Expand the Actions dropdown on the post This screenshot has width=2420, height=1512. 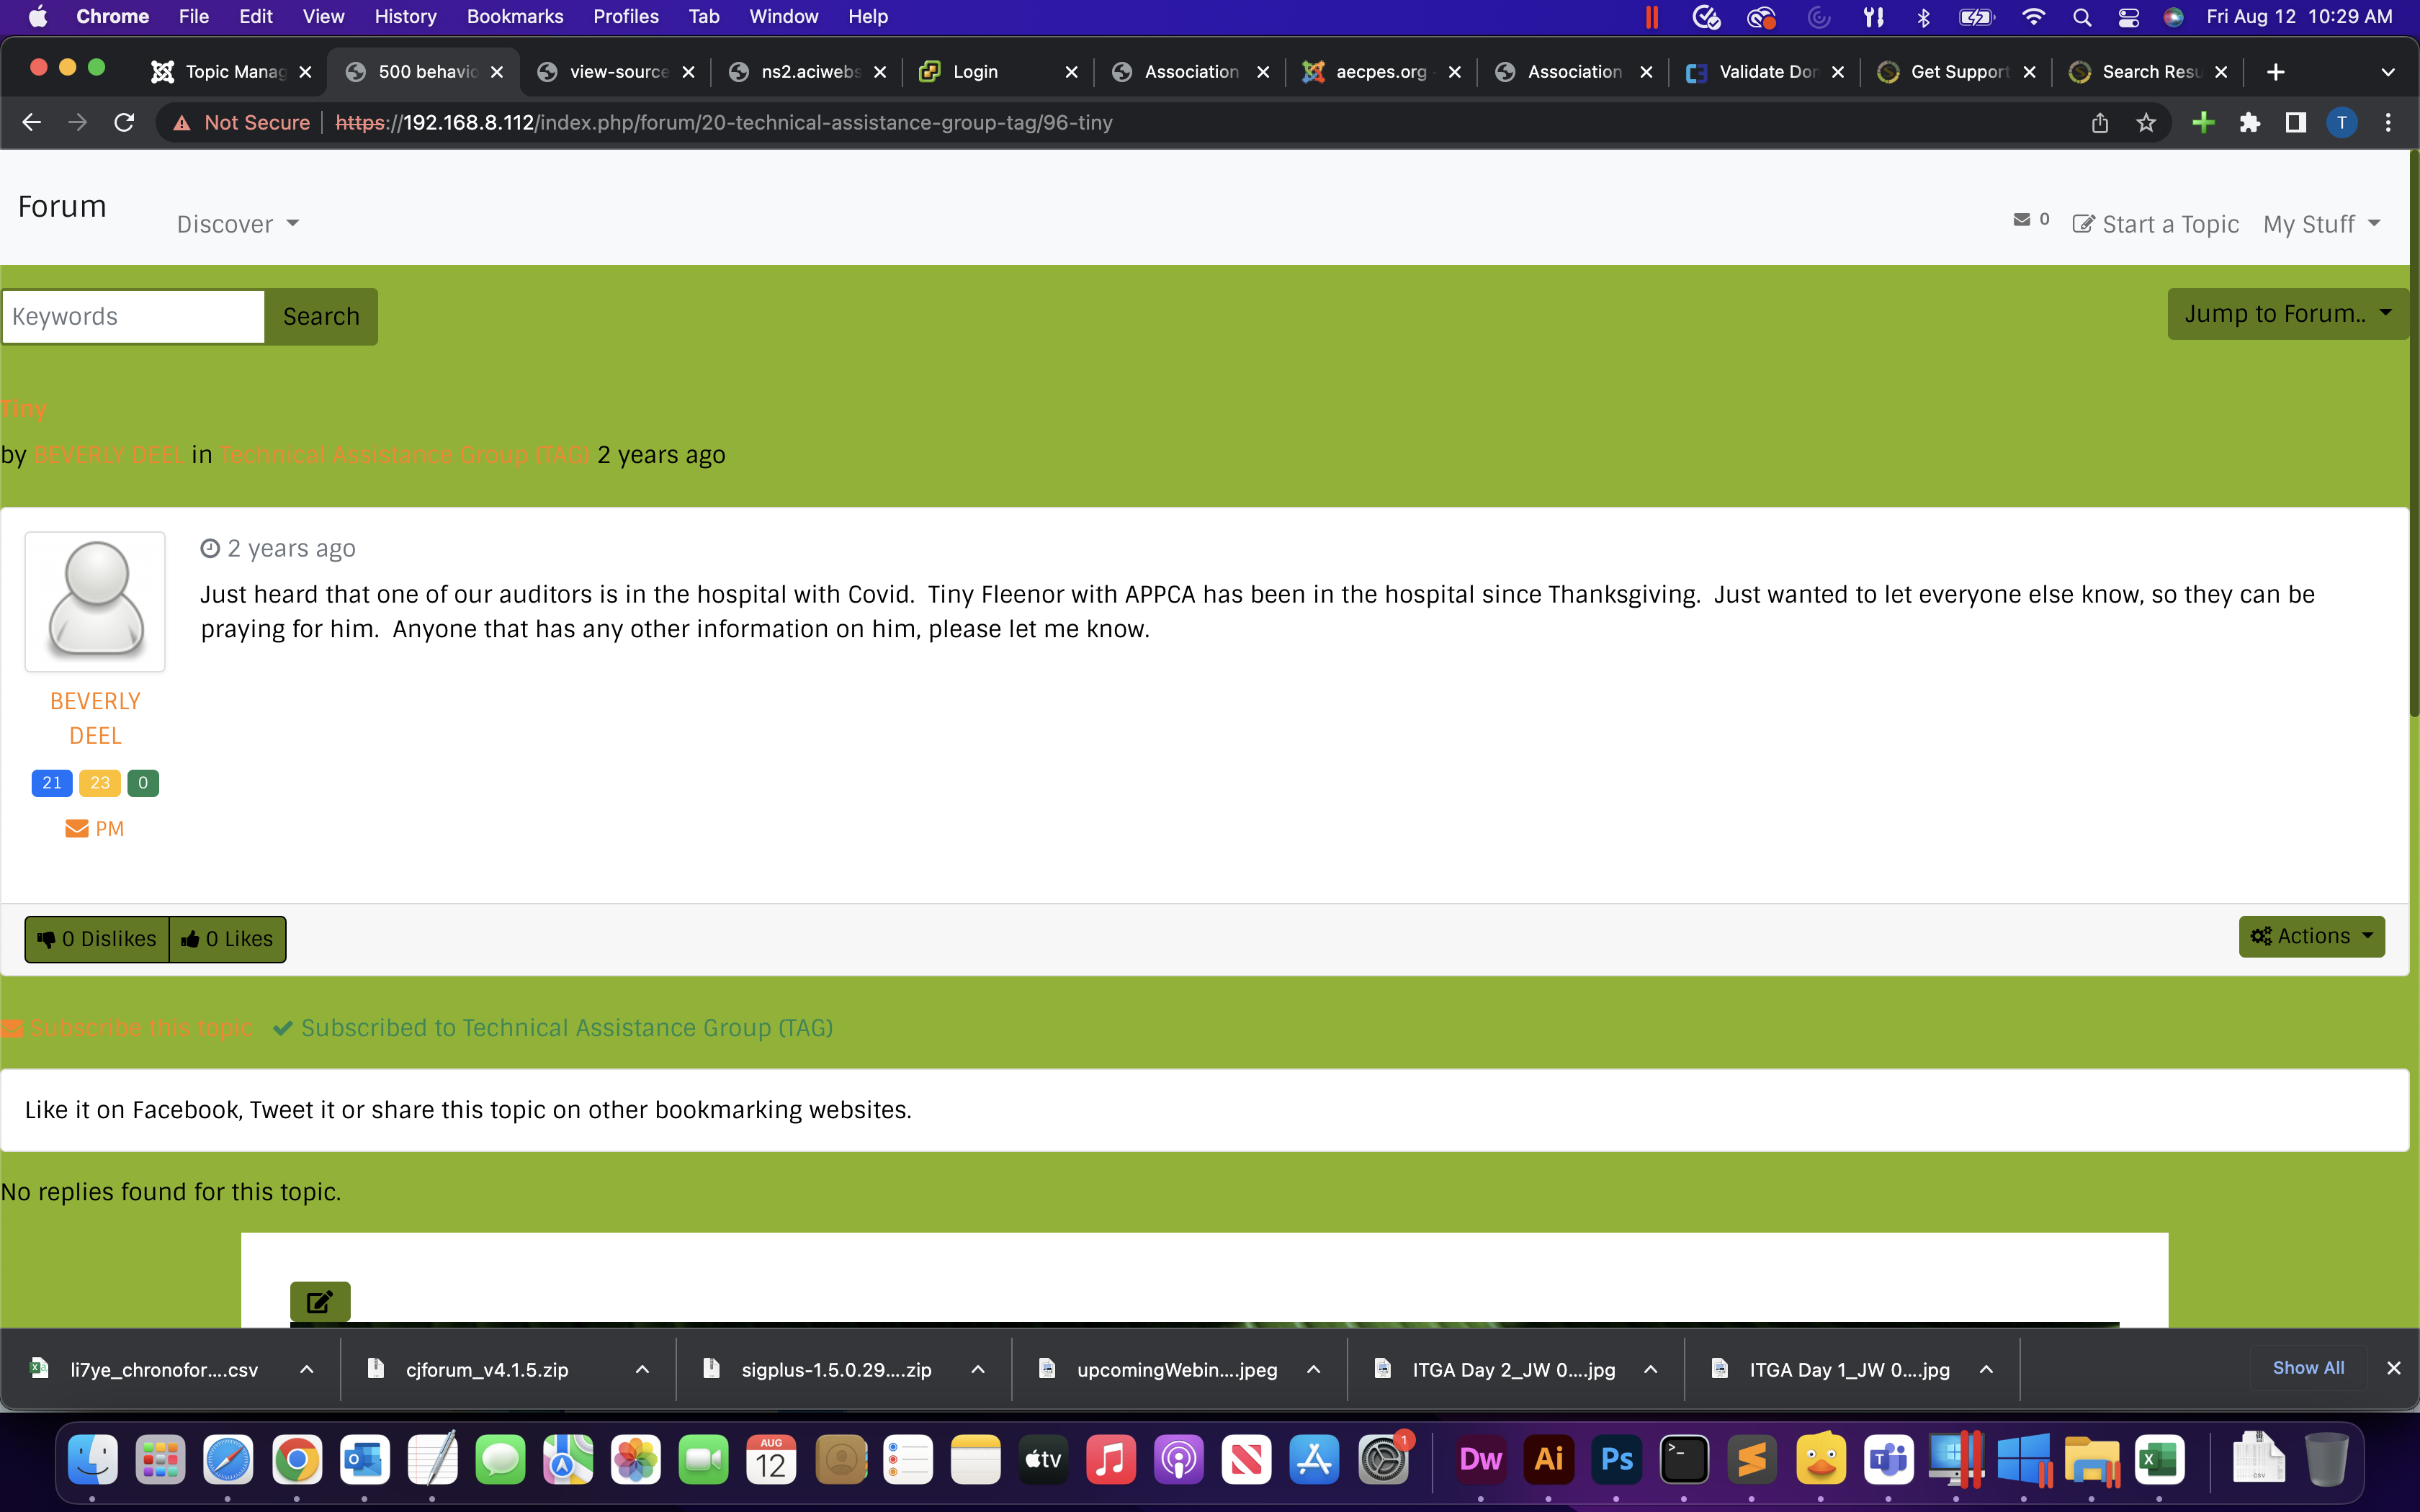[2311, 936]
